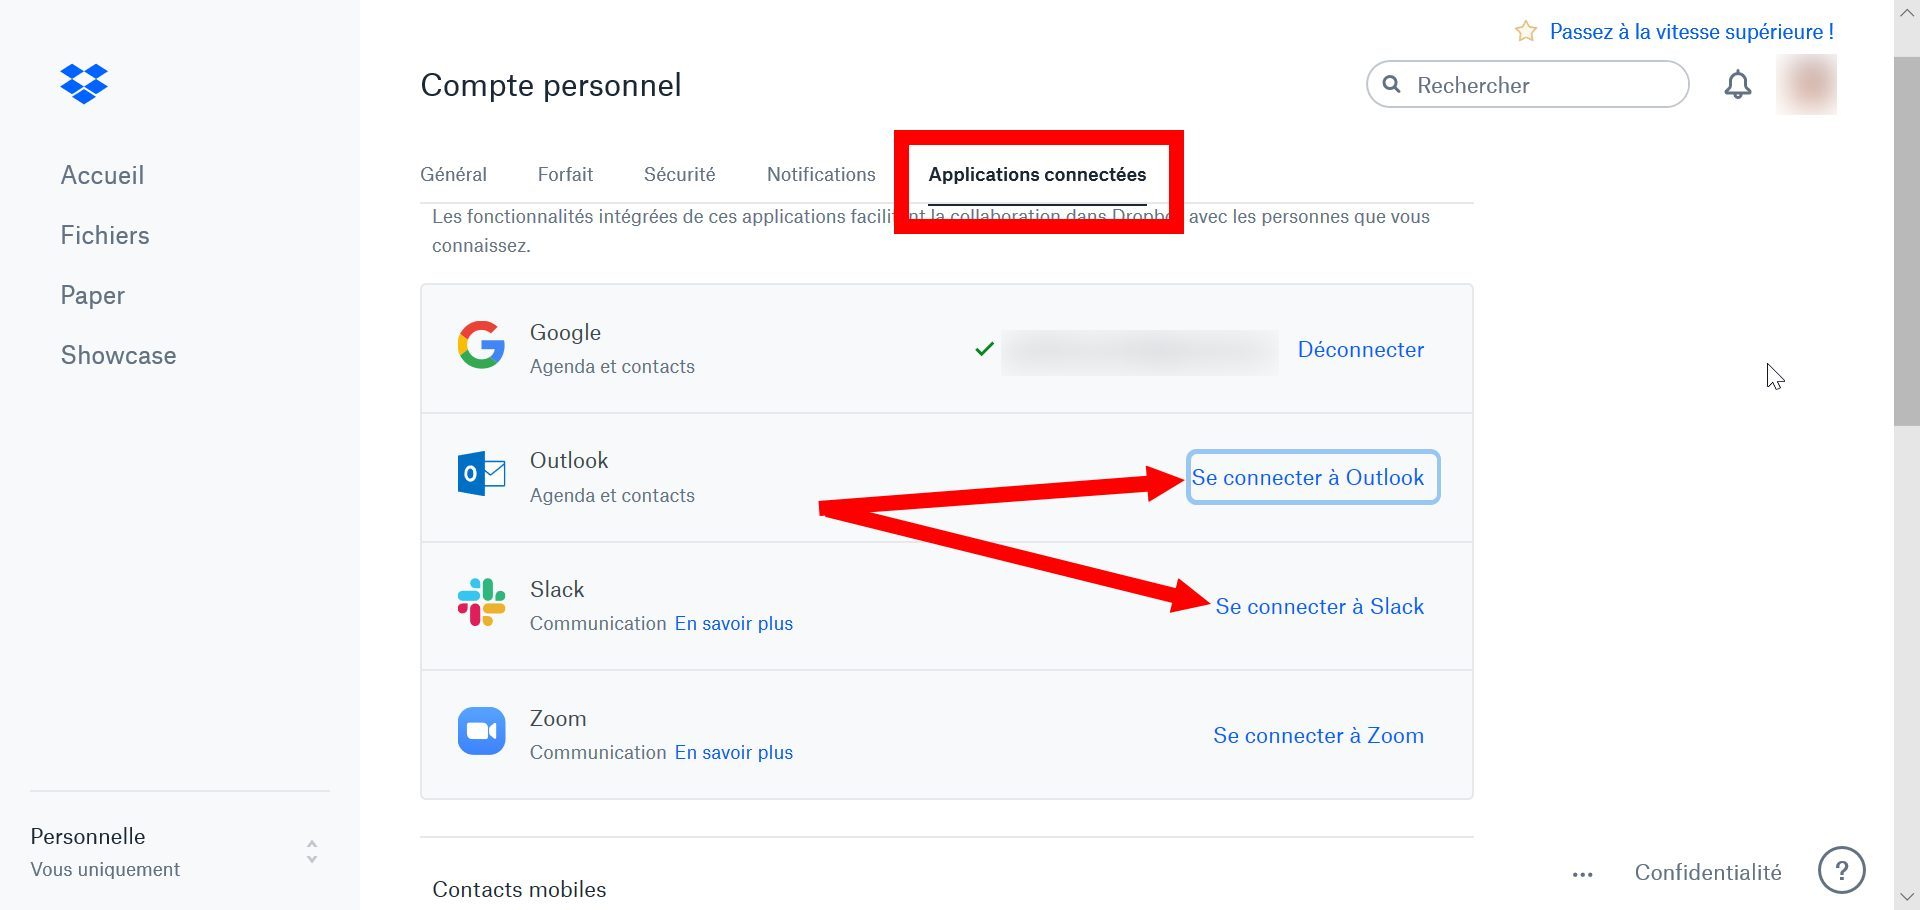Click the Zoom app icon
The height and width of the screenshot is (910, 1920).
coord(481,731)
